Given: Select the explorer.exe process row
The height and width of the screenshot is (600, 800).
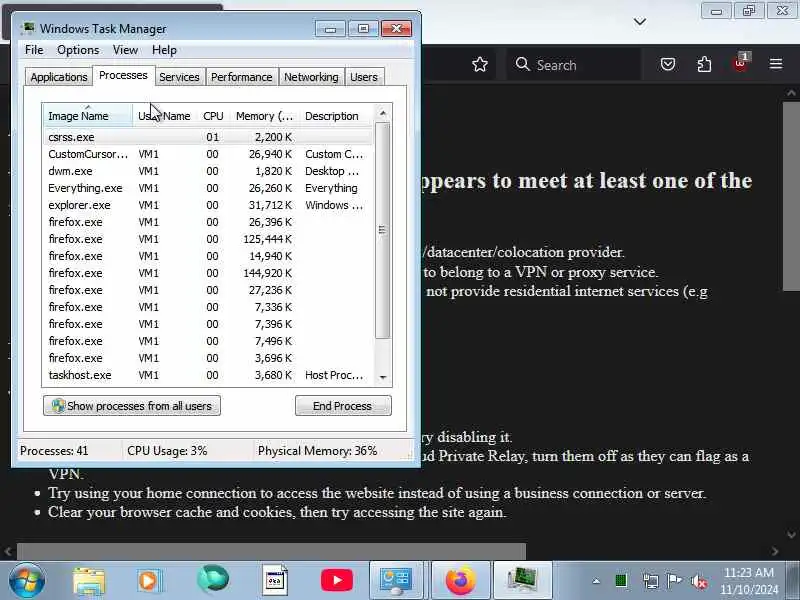Looking at the screenshot, I should (208, 205).
